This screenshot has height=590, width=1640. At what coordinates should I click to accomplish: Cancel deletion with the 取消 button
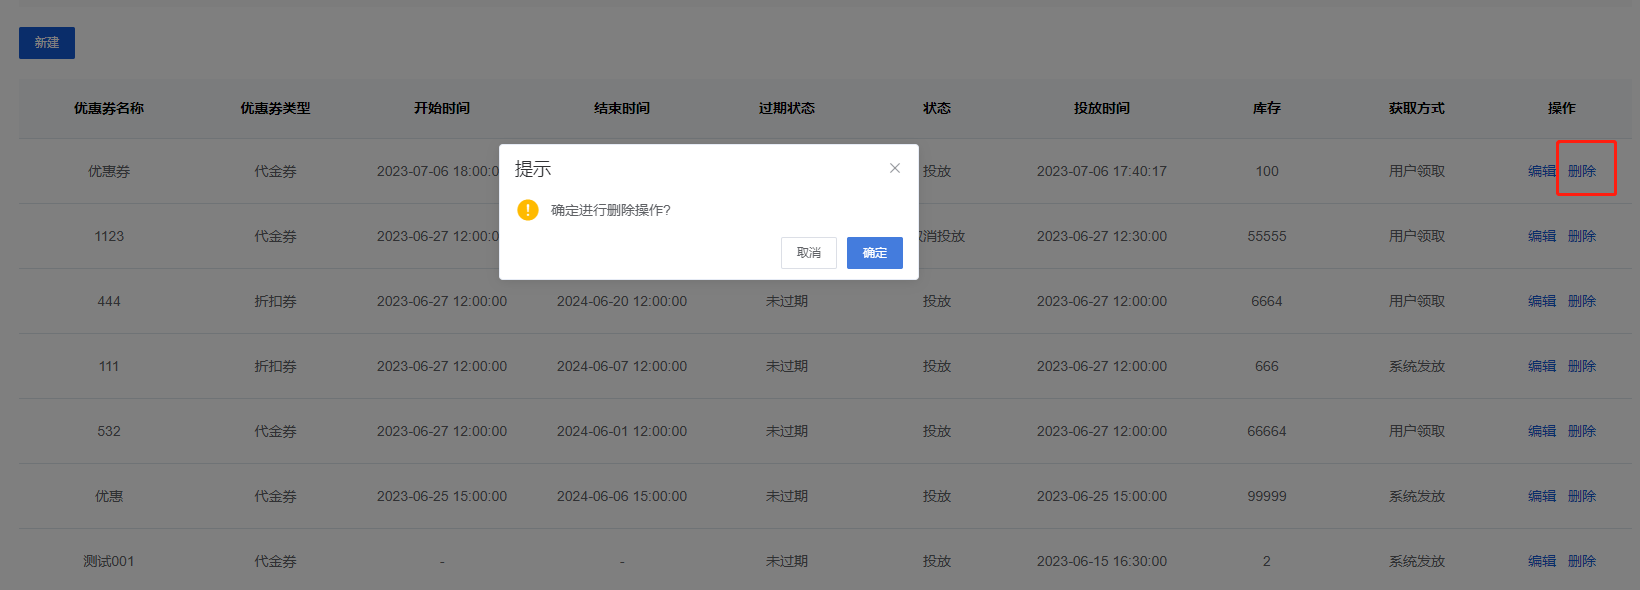click(x=809, y=253)
